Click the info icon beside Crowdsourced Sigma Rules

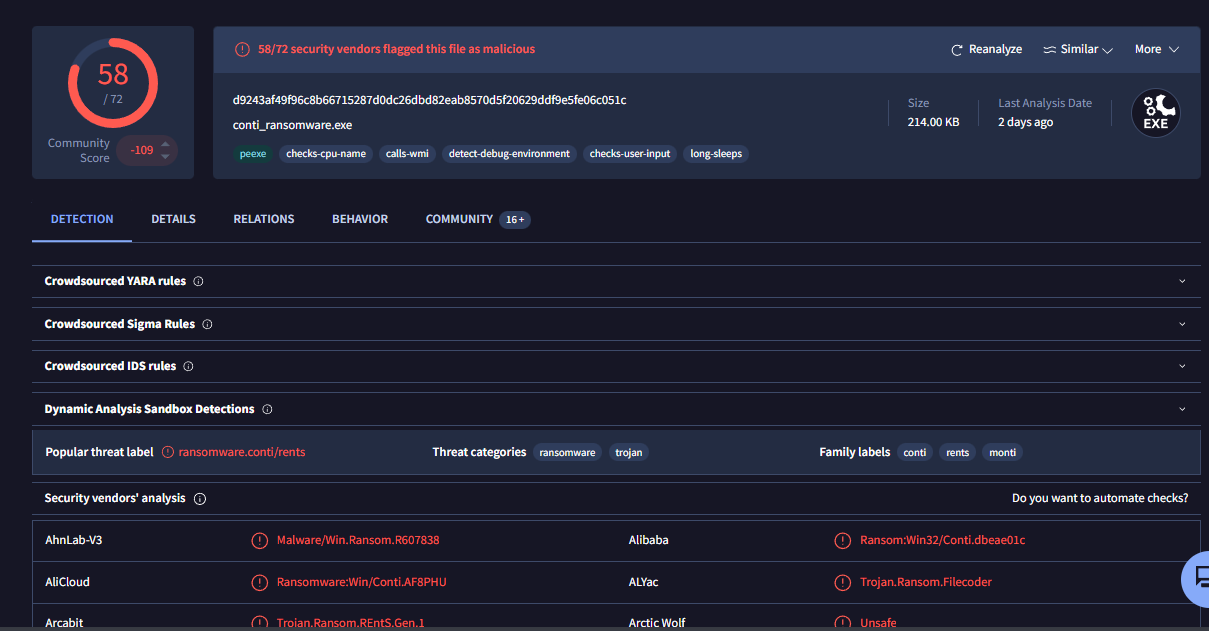coord(207,324)
